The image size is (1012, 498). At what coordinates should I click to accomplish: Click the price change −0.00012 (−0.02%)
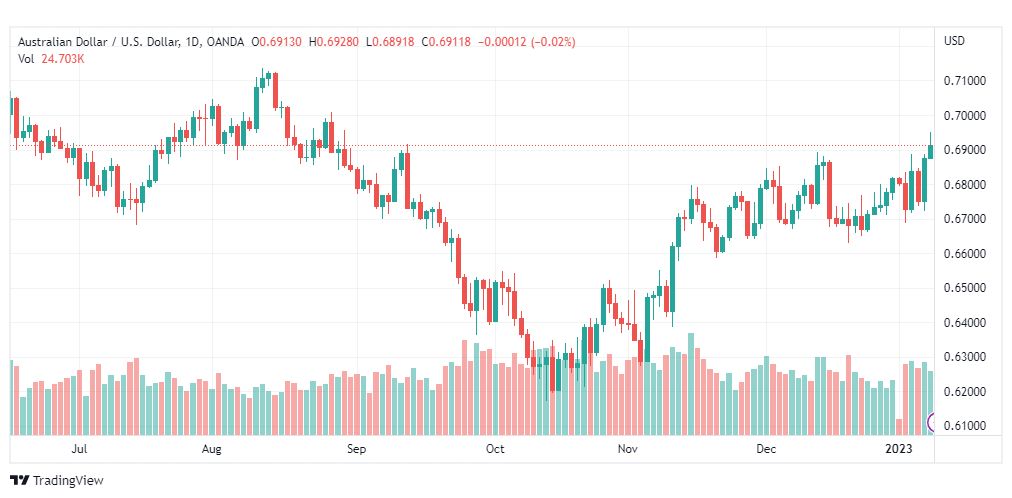coord(529,41)
